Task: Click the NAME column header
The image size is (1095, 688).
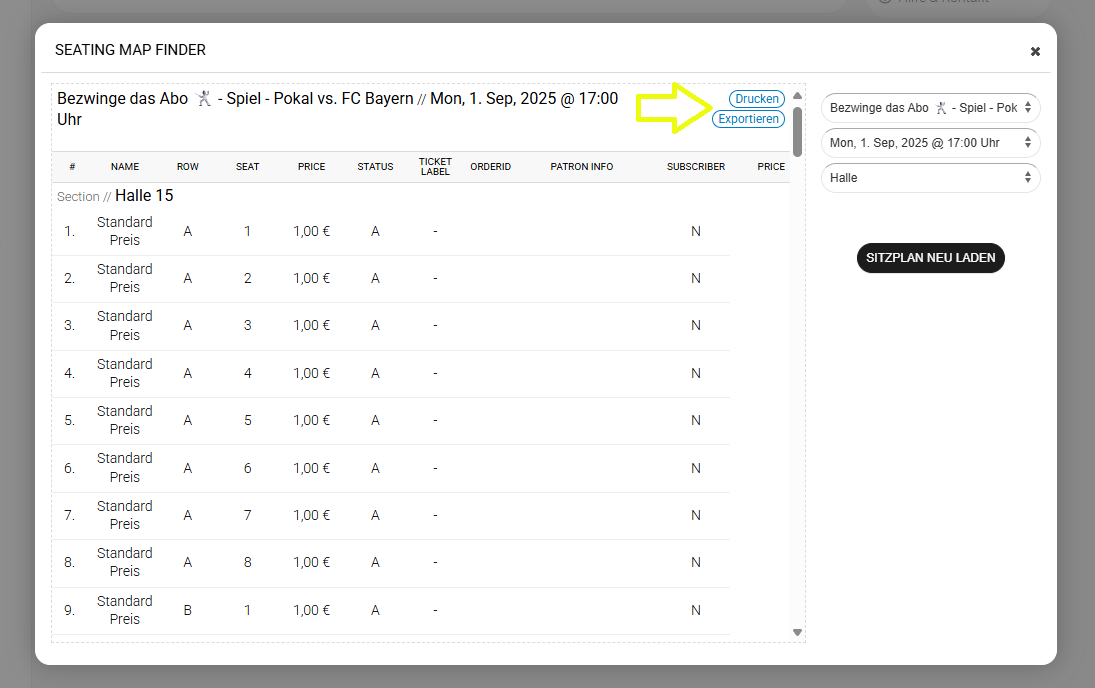Action: point(125,167)
